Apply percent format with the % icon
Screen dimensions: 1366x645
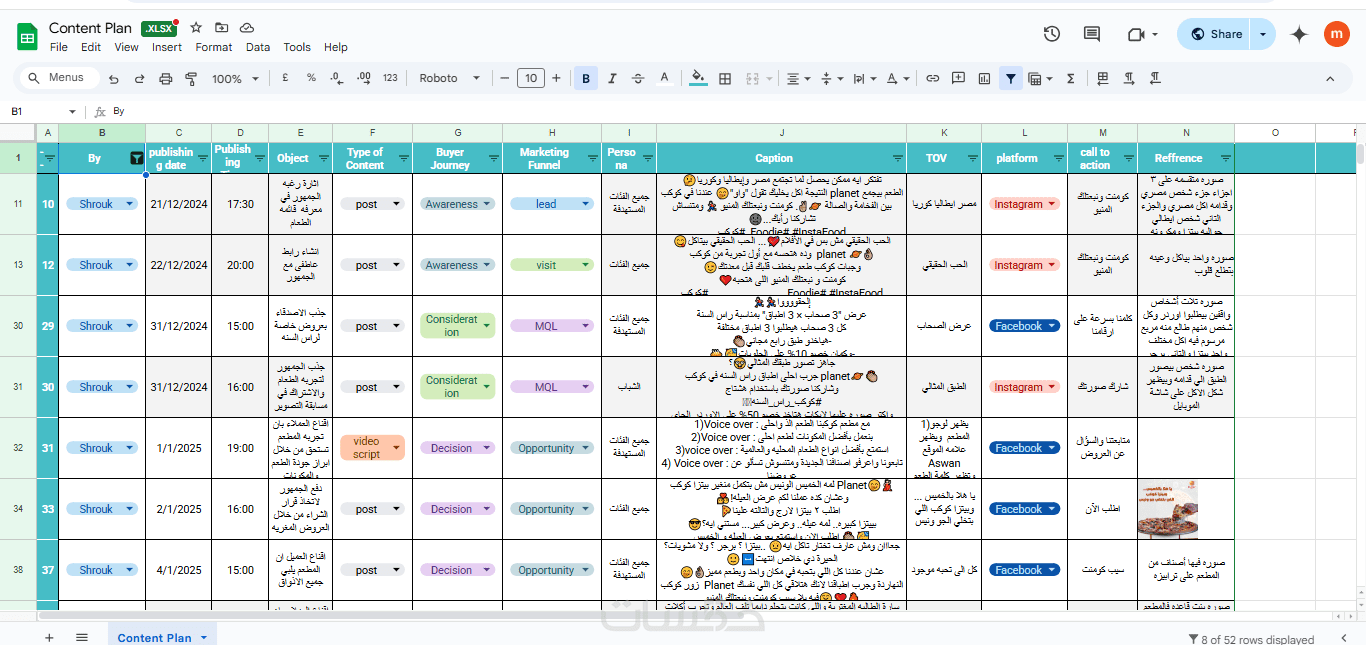point(311,78)
